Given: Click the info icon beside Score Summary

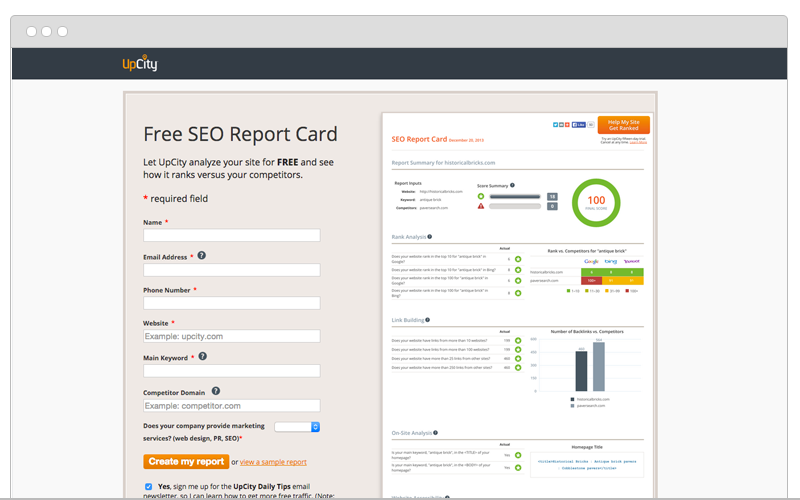Looking at the screenshot, I should (x=512, y=185).
